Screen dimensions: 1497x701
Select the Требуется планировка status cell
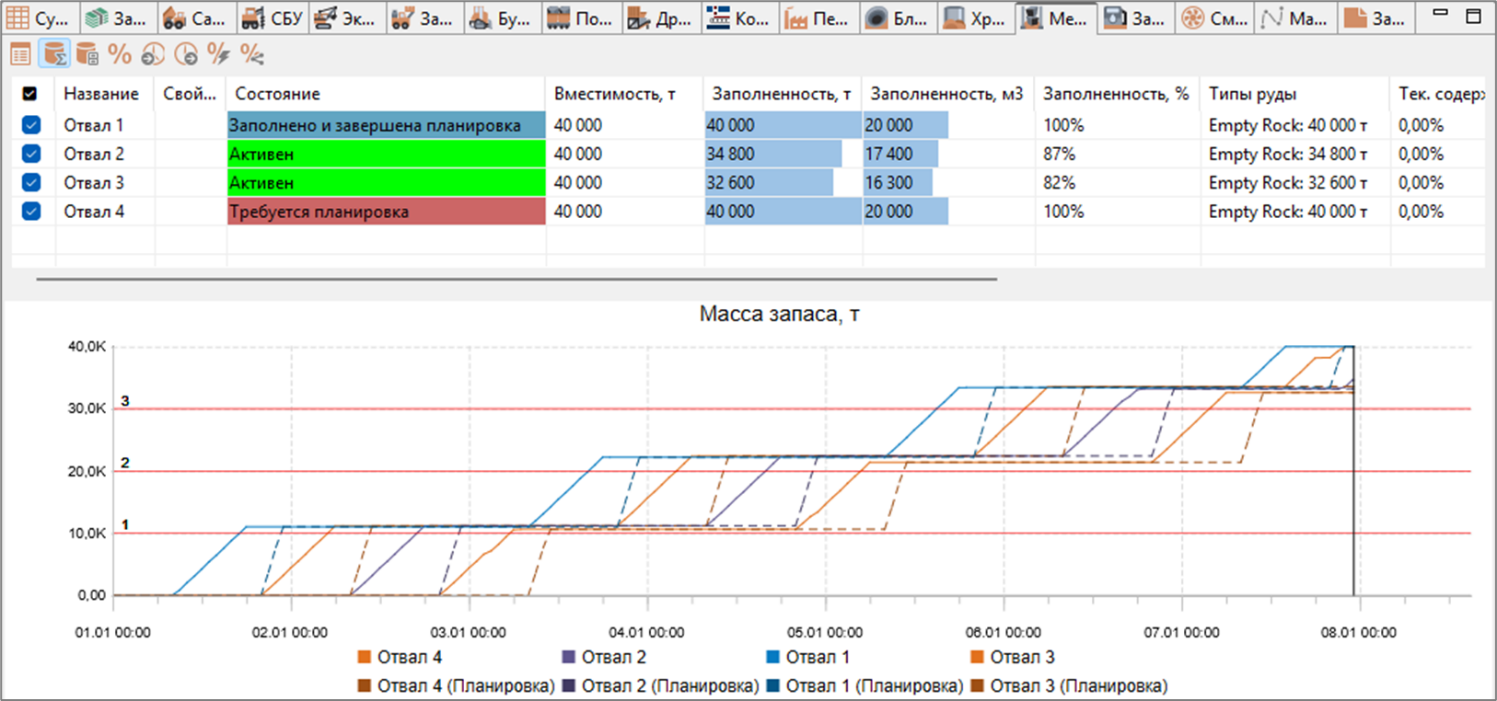[386, 212]
